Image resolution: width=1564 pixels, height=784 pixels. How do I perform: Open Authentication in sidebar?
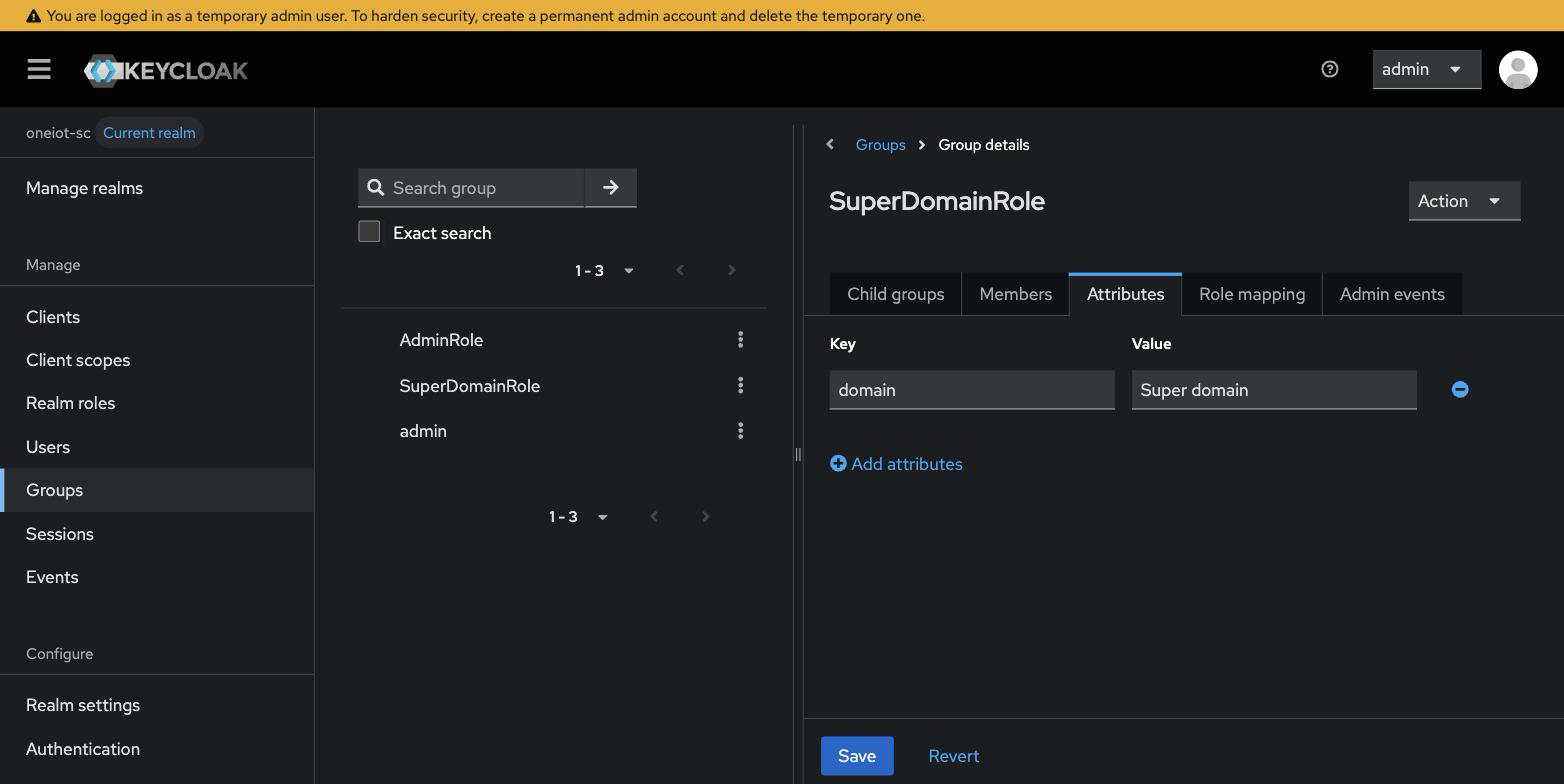coord(157,749)
